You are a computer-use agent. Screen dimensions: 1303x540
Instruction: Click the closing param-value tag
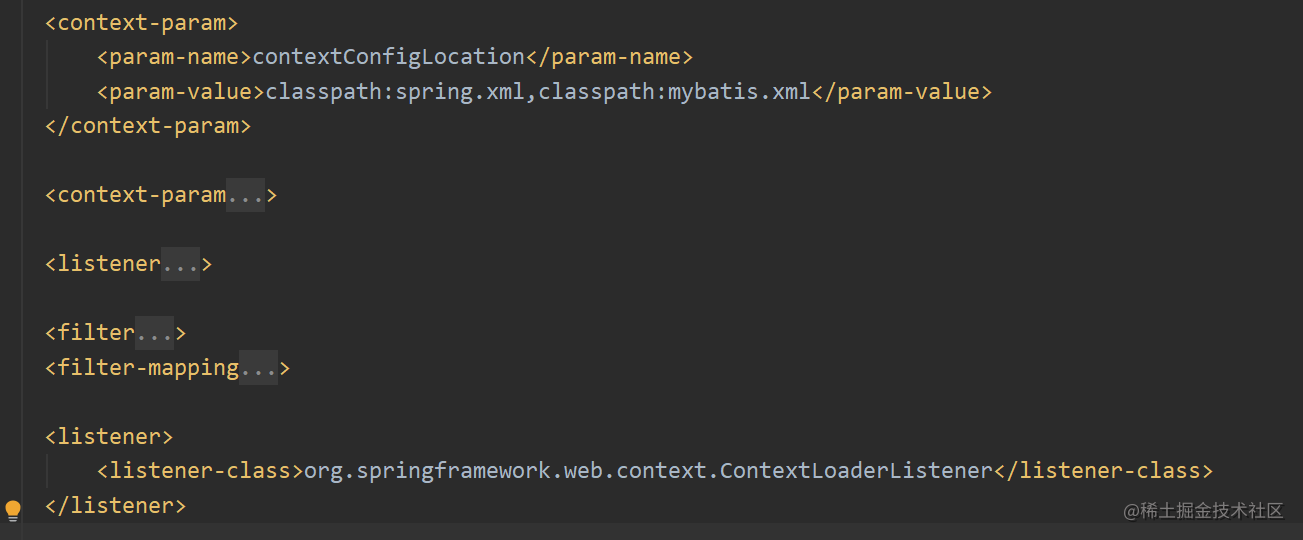[901, 92]
